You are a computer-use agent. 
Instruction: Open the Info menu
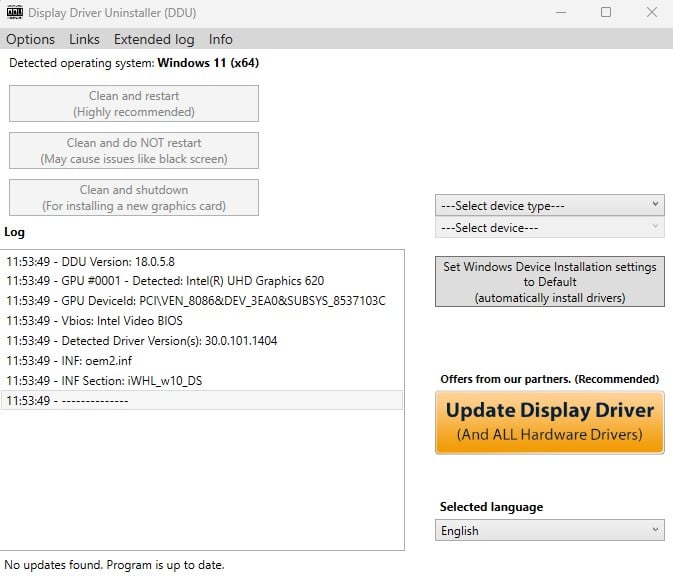click(x=221, y=39)
